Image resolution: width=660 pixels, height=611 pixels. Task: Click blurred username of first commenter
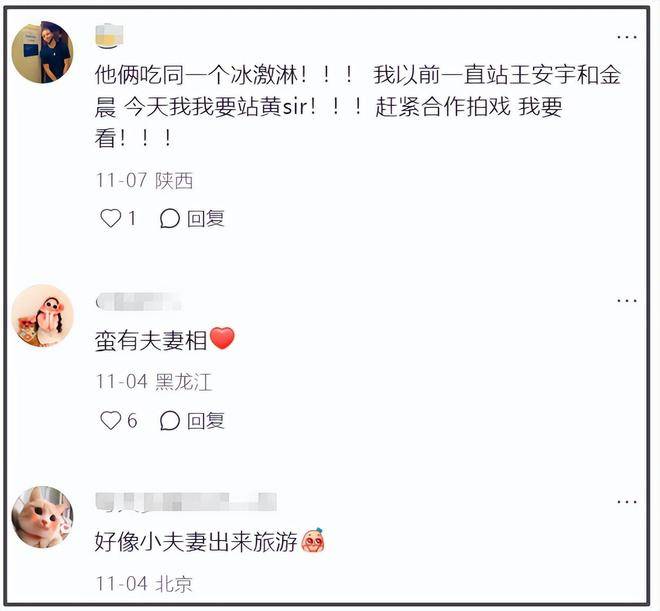[x=109, y=35]
